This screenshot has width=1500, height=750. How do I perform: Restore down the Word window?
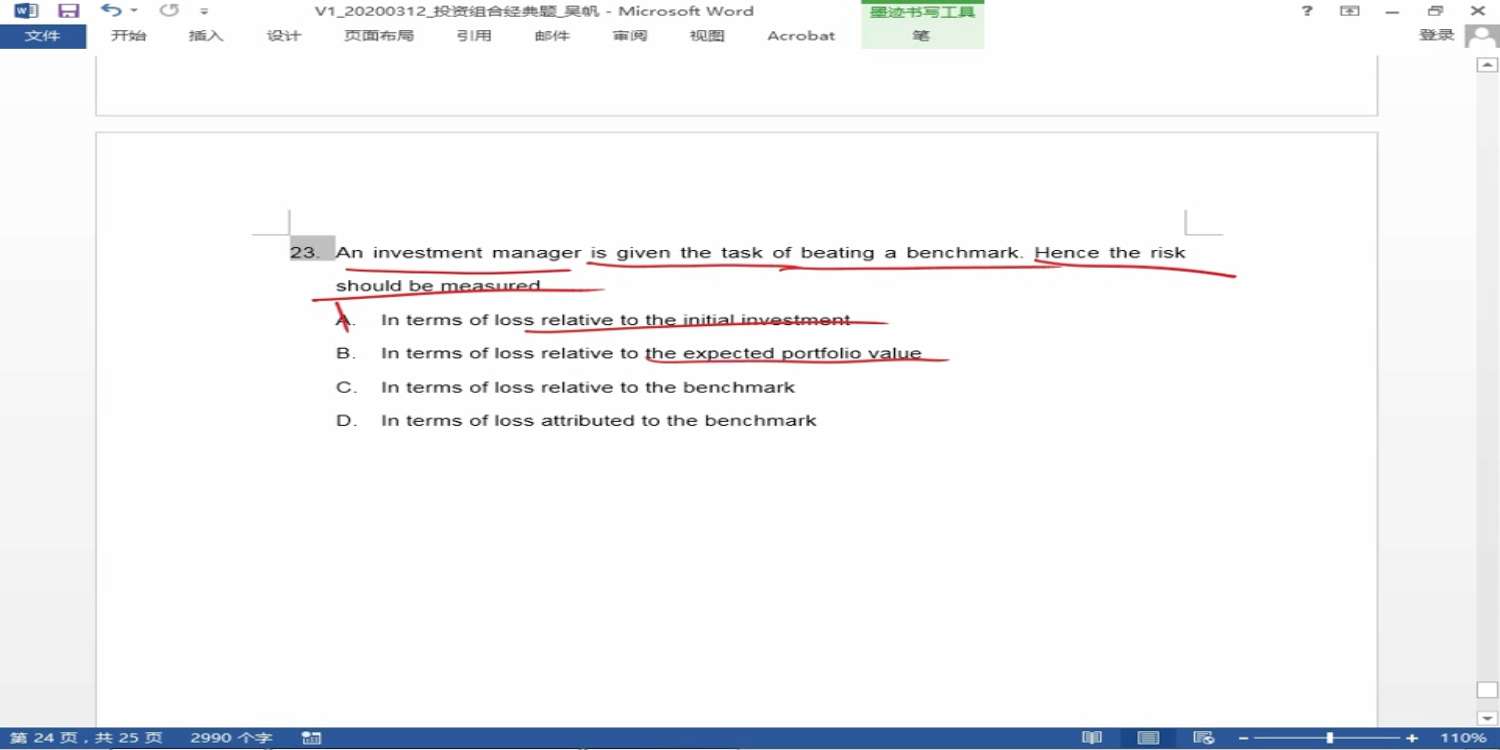1436,11
